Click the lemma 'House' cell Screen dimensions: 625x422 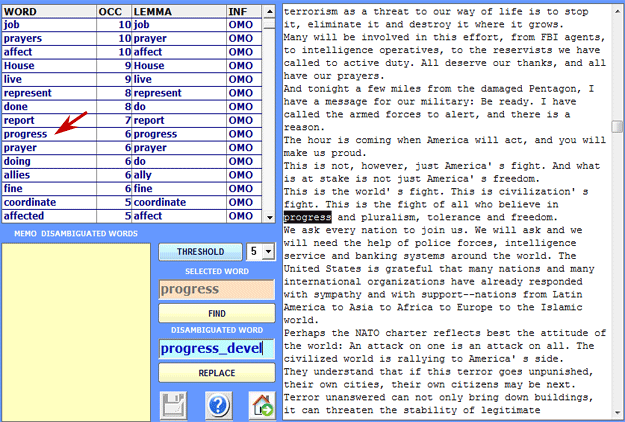(179, 65)
